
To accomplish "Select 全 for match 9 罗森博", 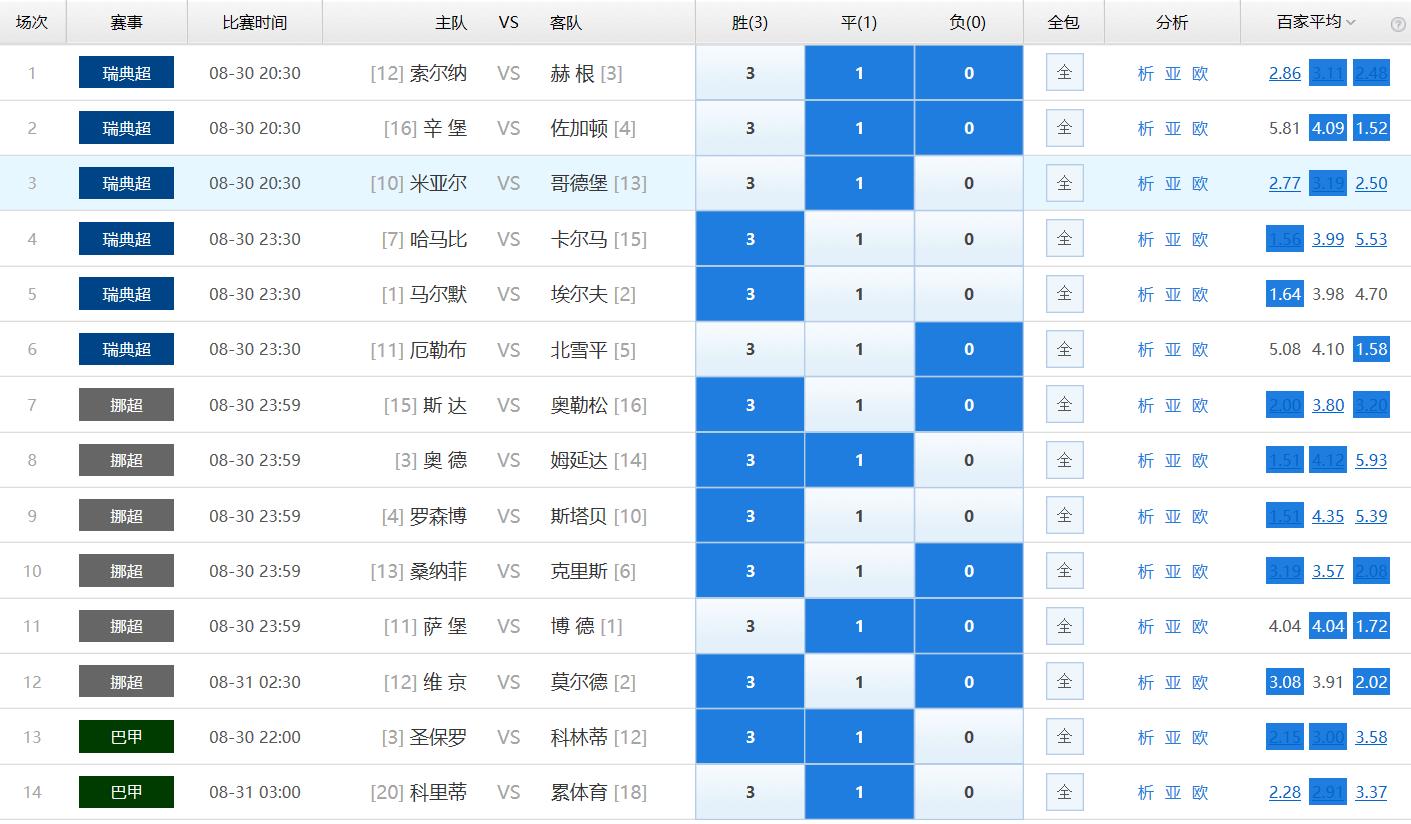I will click(1064, 516).
